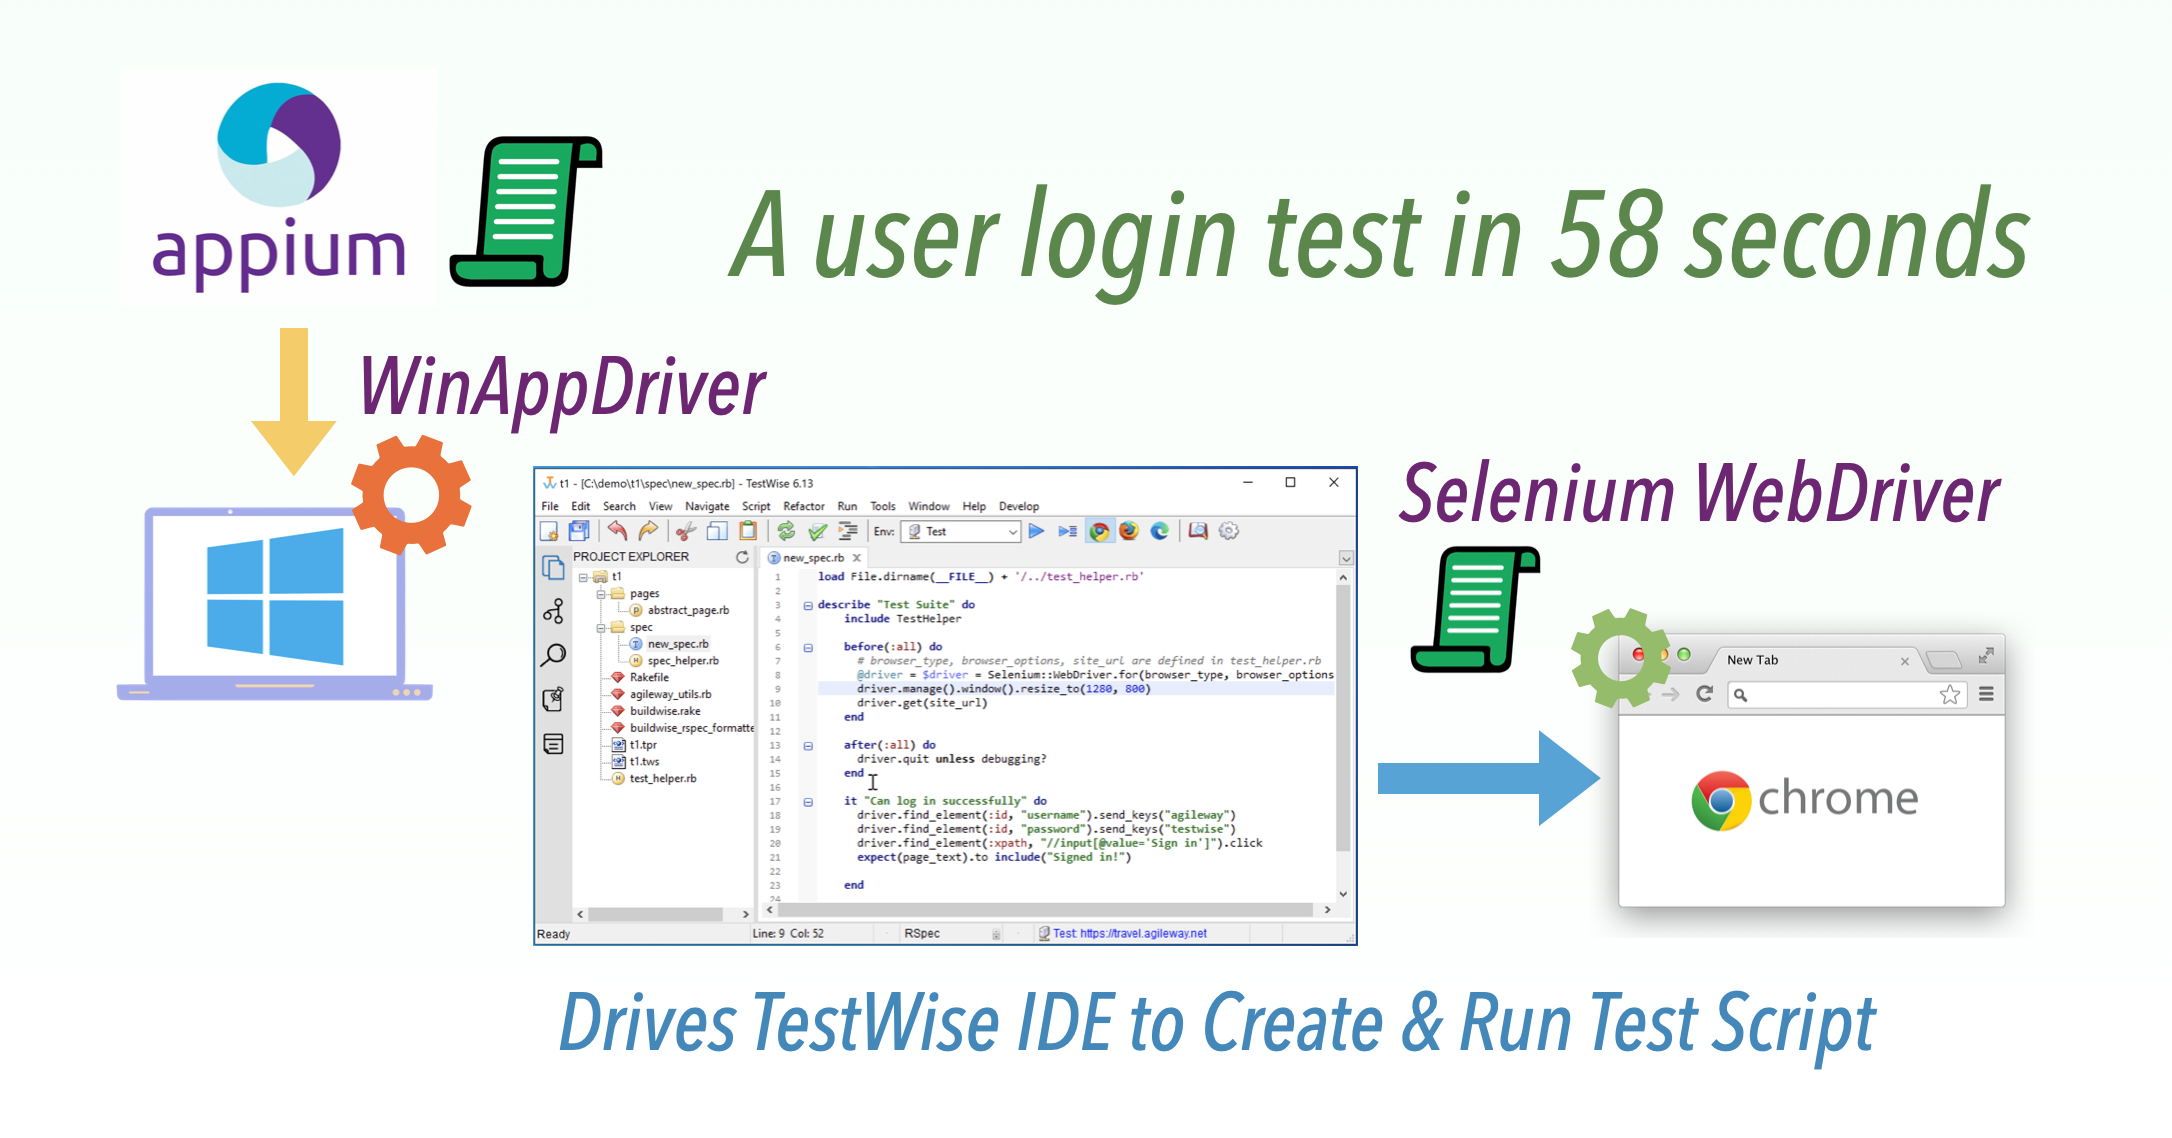Open the Refactor menu
The width and height of the screenshot is (2172, 1138).
coord(803,506)
